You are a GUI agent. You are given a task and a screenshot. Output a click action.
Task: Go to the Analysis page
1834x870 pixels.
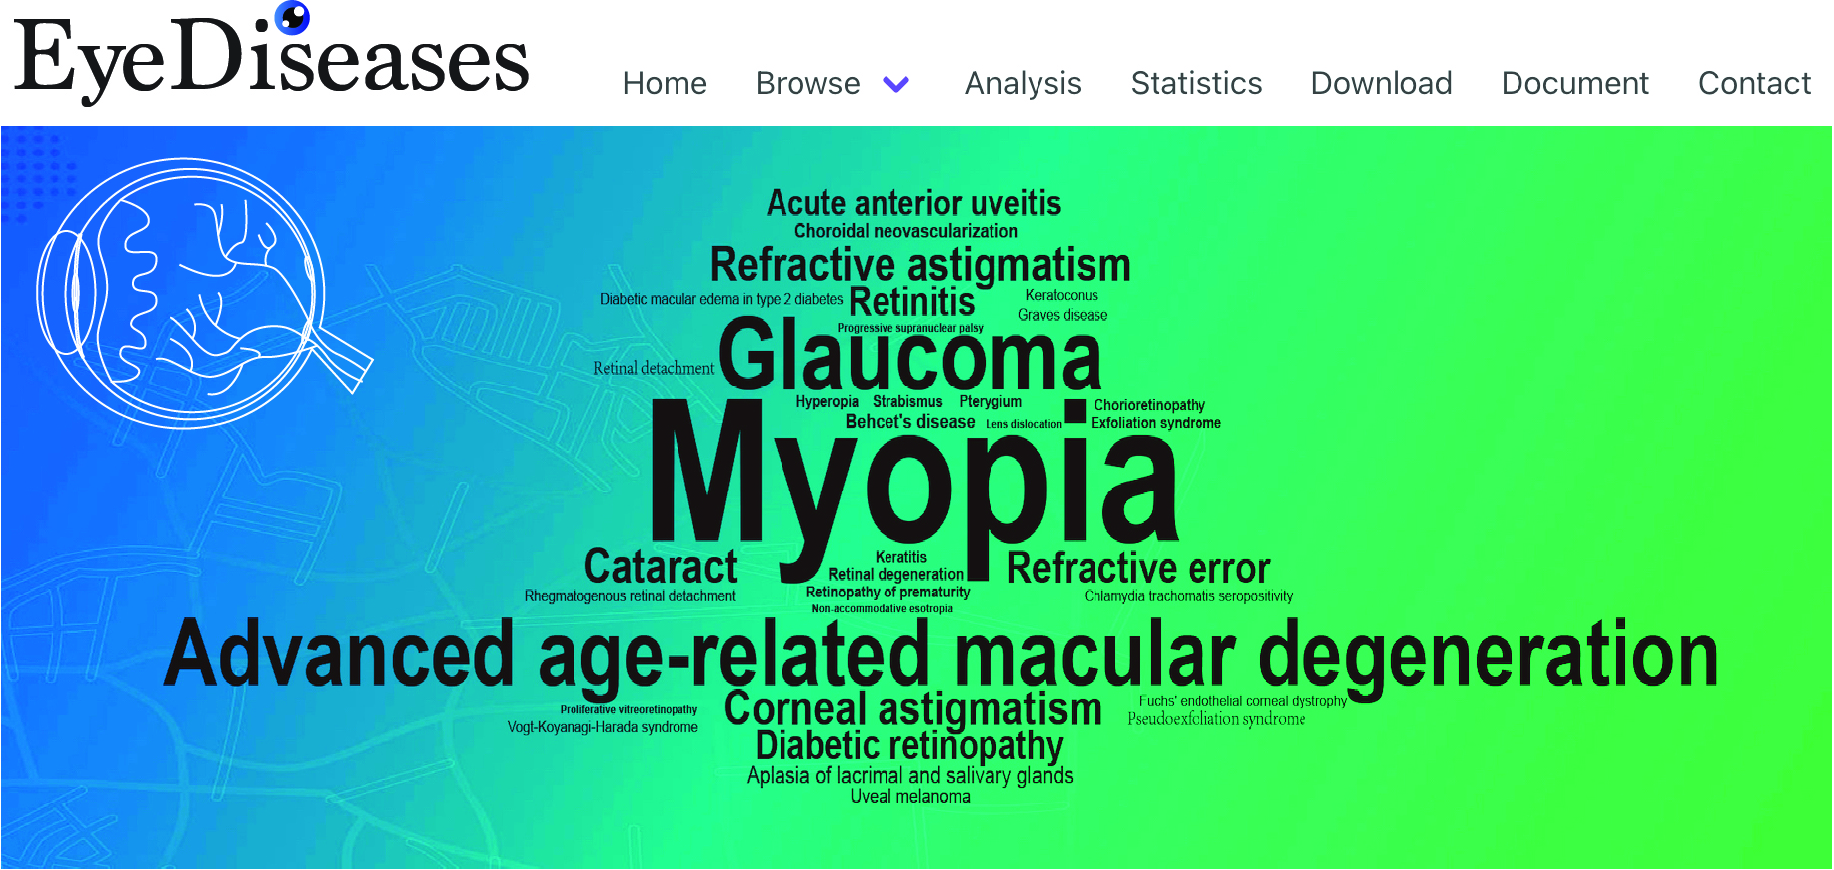coord(1023,83)
